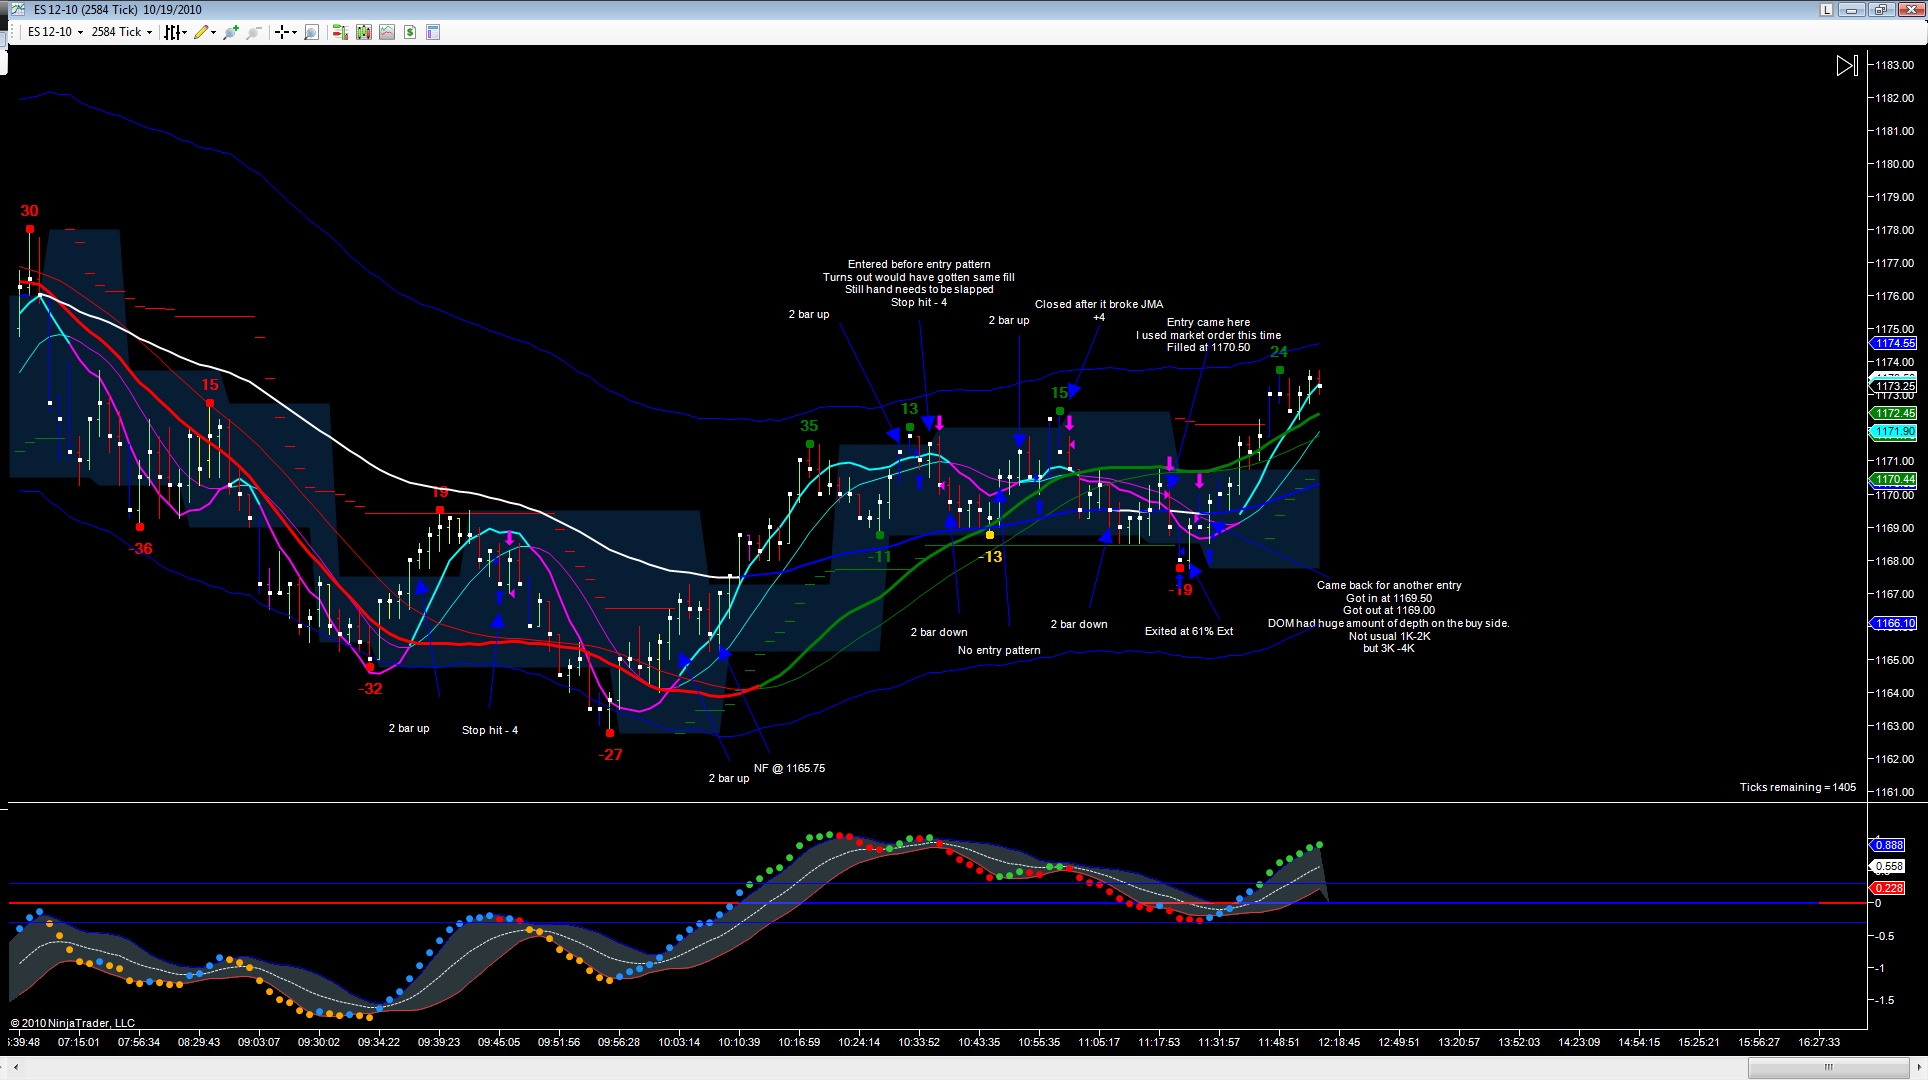Click the 'Closed after it broke JMA' note
Screen dimensions: 1928x1080
1099,304
